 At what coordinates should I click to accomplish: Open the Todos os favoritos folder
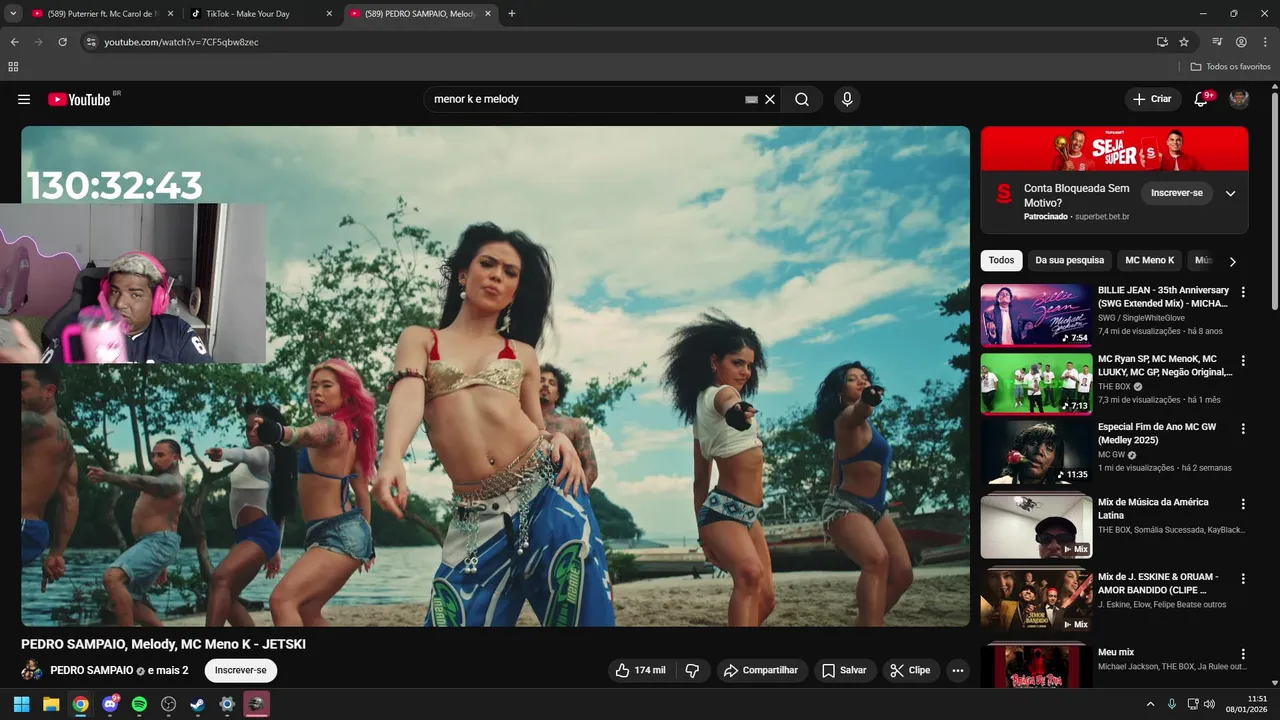[x=1231, y=67]
